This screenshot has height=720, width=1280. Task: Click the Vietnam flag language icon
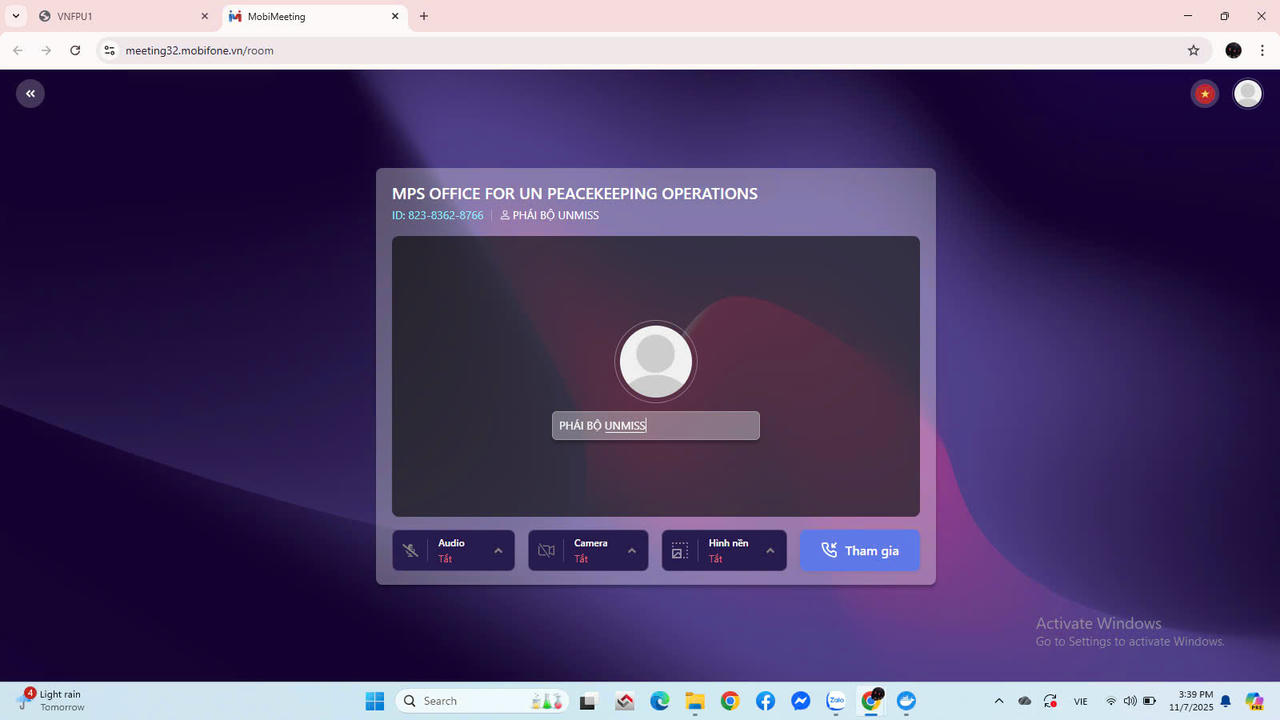tap(1205, 94)
